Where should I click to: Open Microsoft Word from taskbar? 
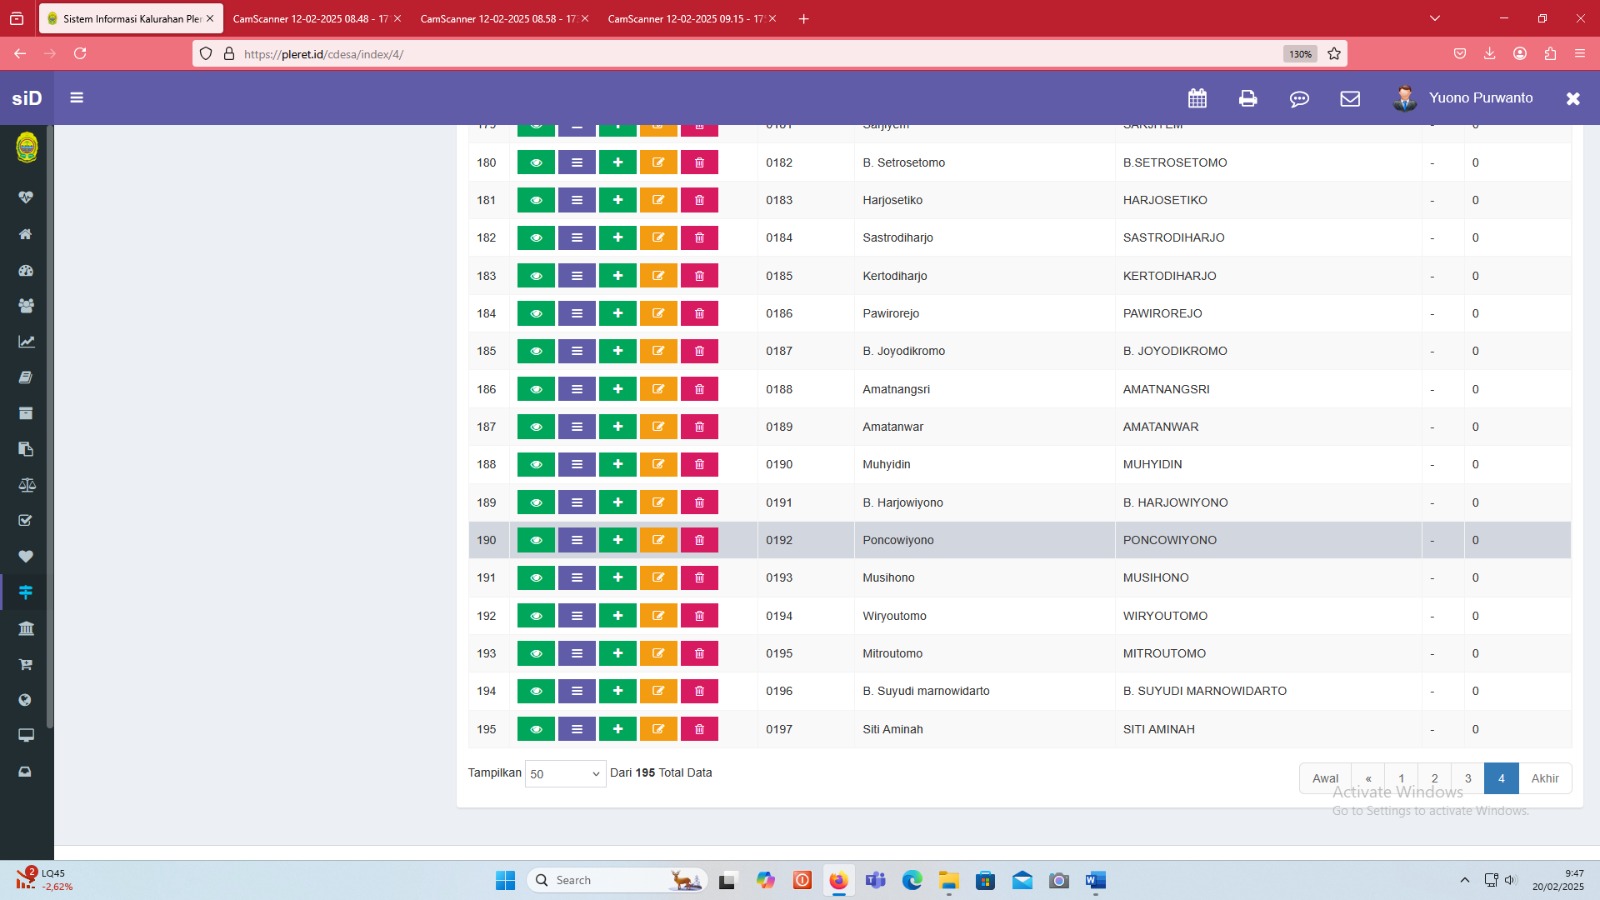click(1095, 880)
